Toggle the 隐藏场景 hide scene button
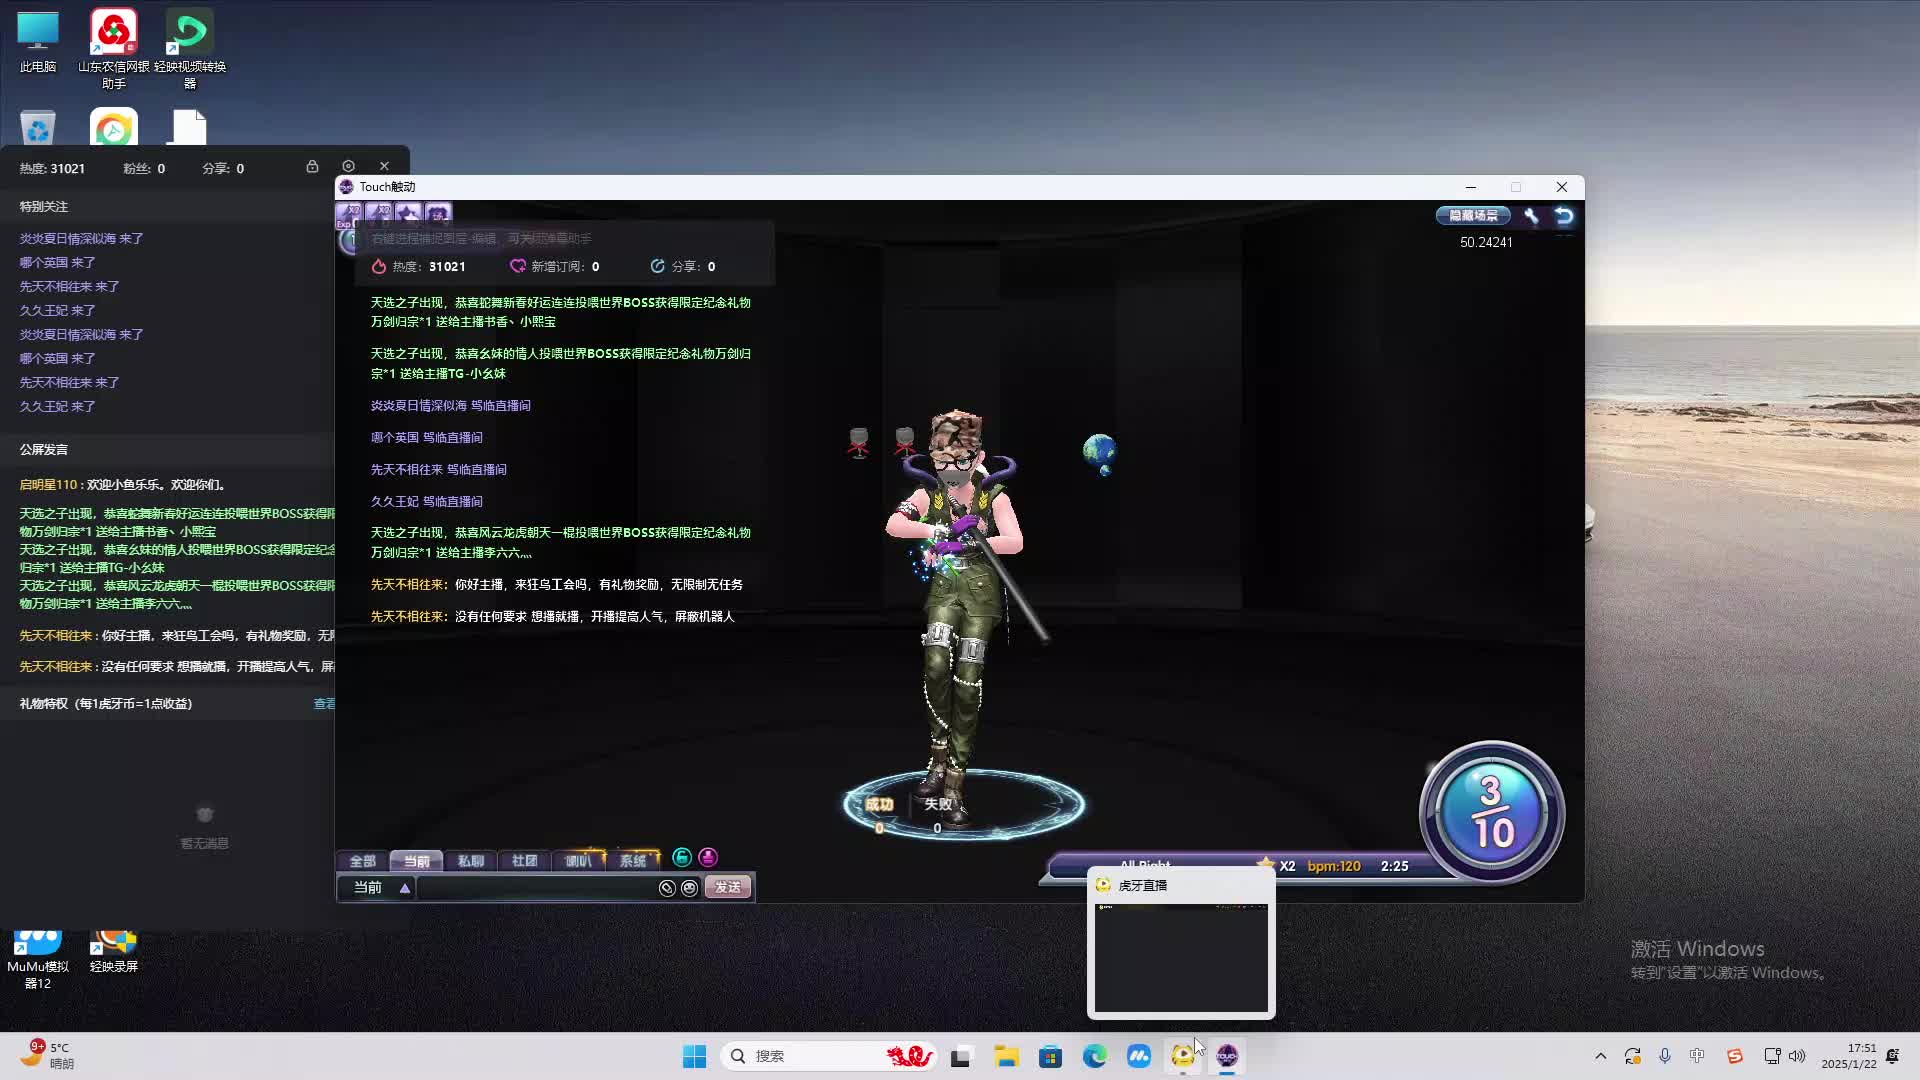 (x=1473, y=216)
